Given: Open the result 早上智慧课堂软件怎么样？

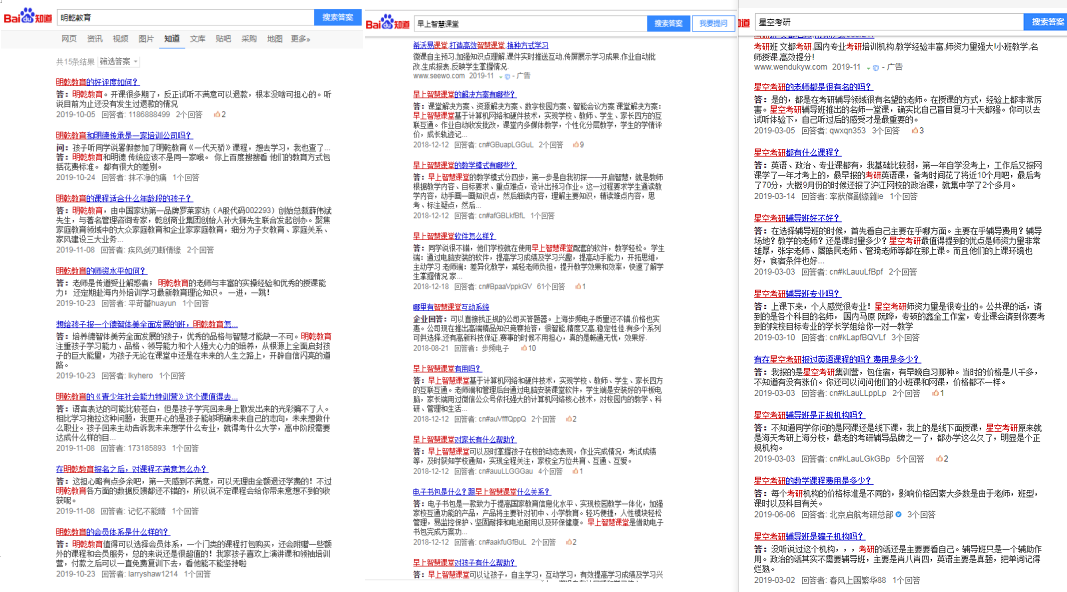Looking at the screenshot, I should tap(454, 236).
